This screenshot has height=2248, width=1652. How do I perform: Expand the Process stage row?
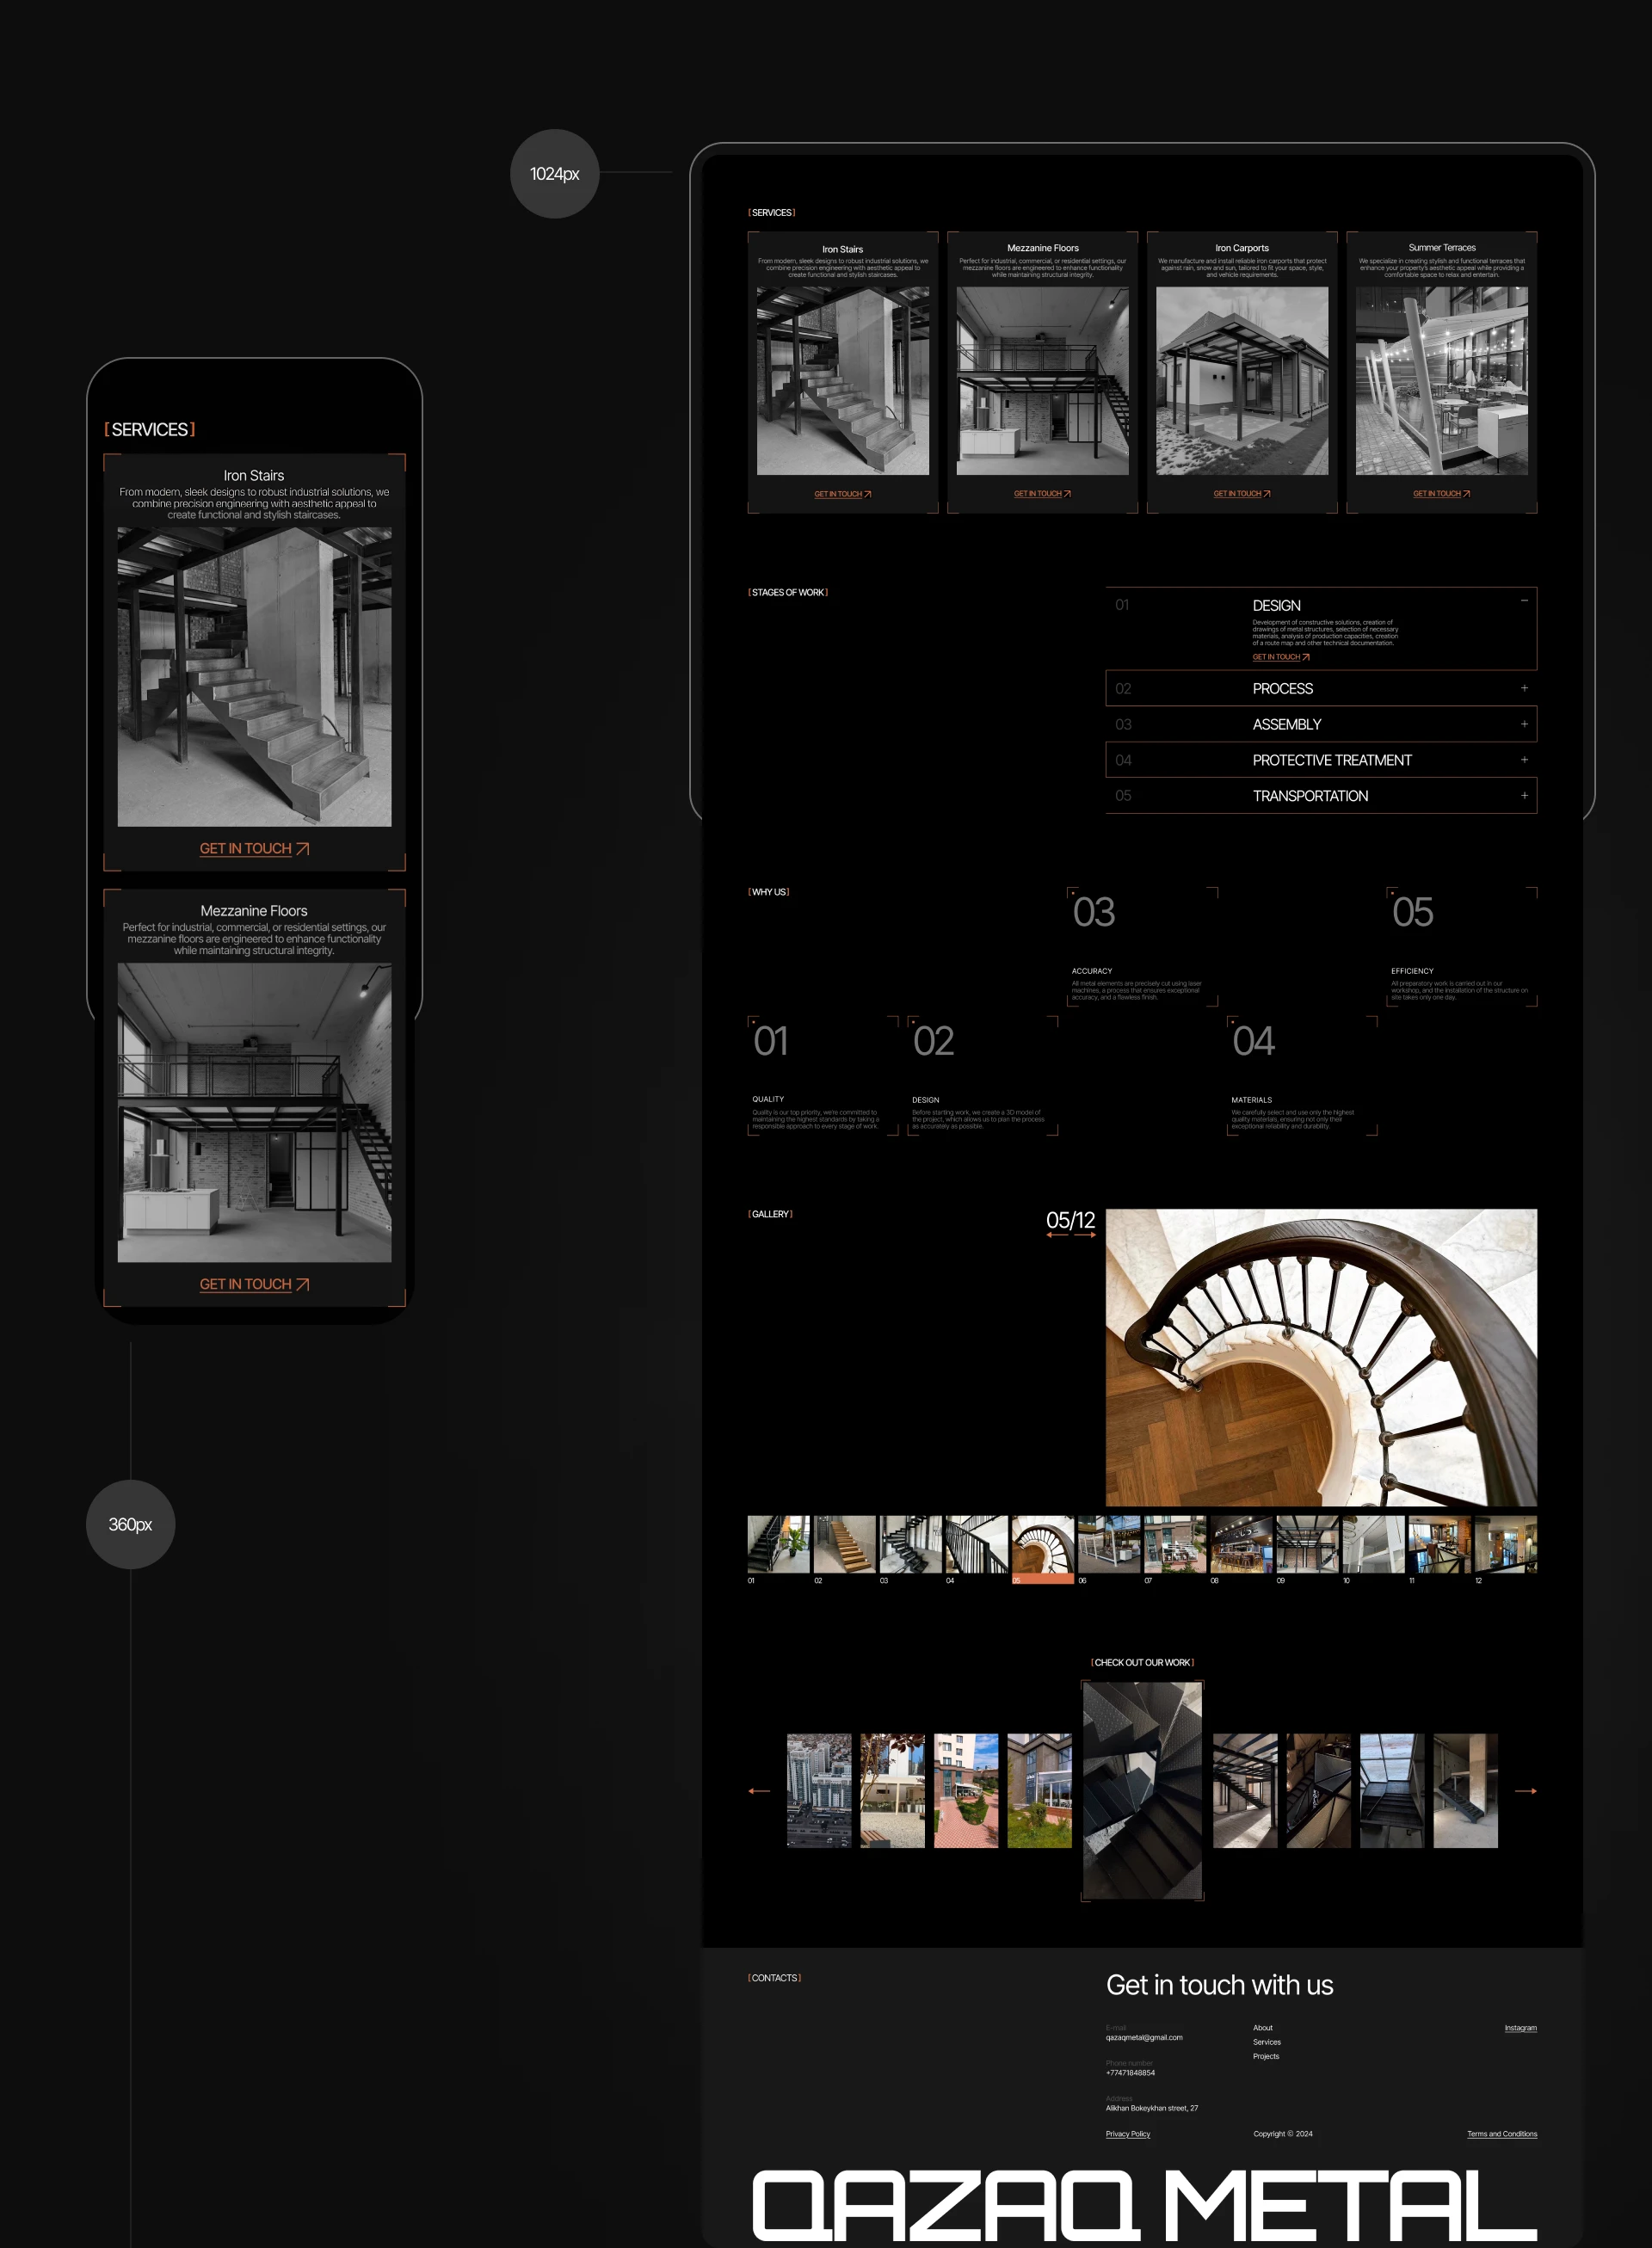pyautogui.click(x=1524, y=688)
